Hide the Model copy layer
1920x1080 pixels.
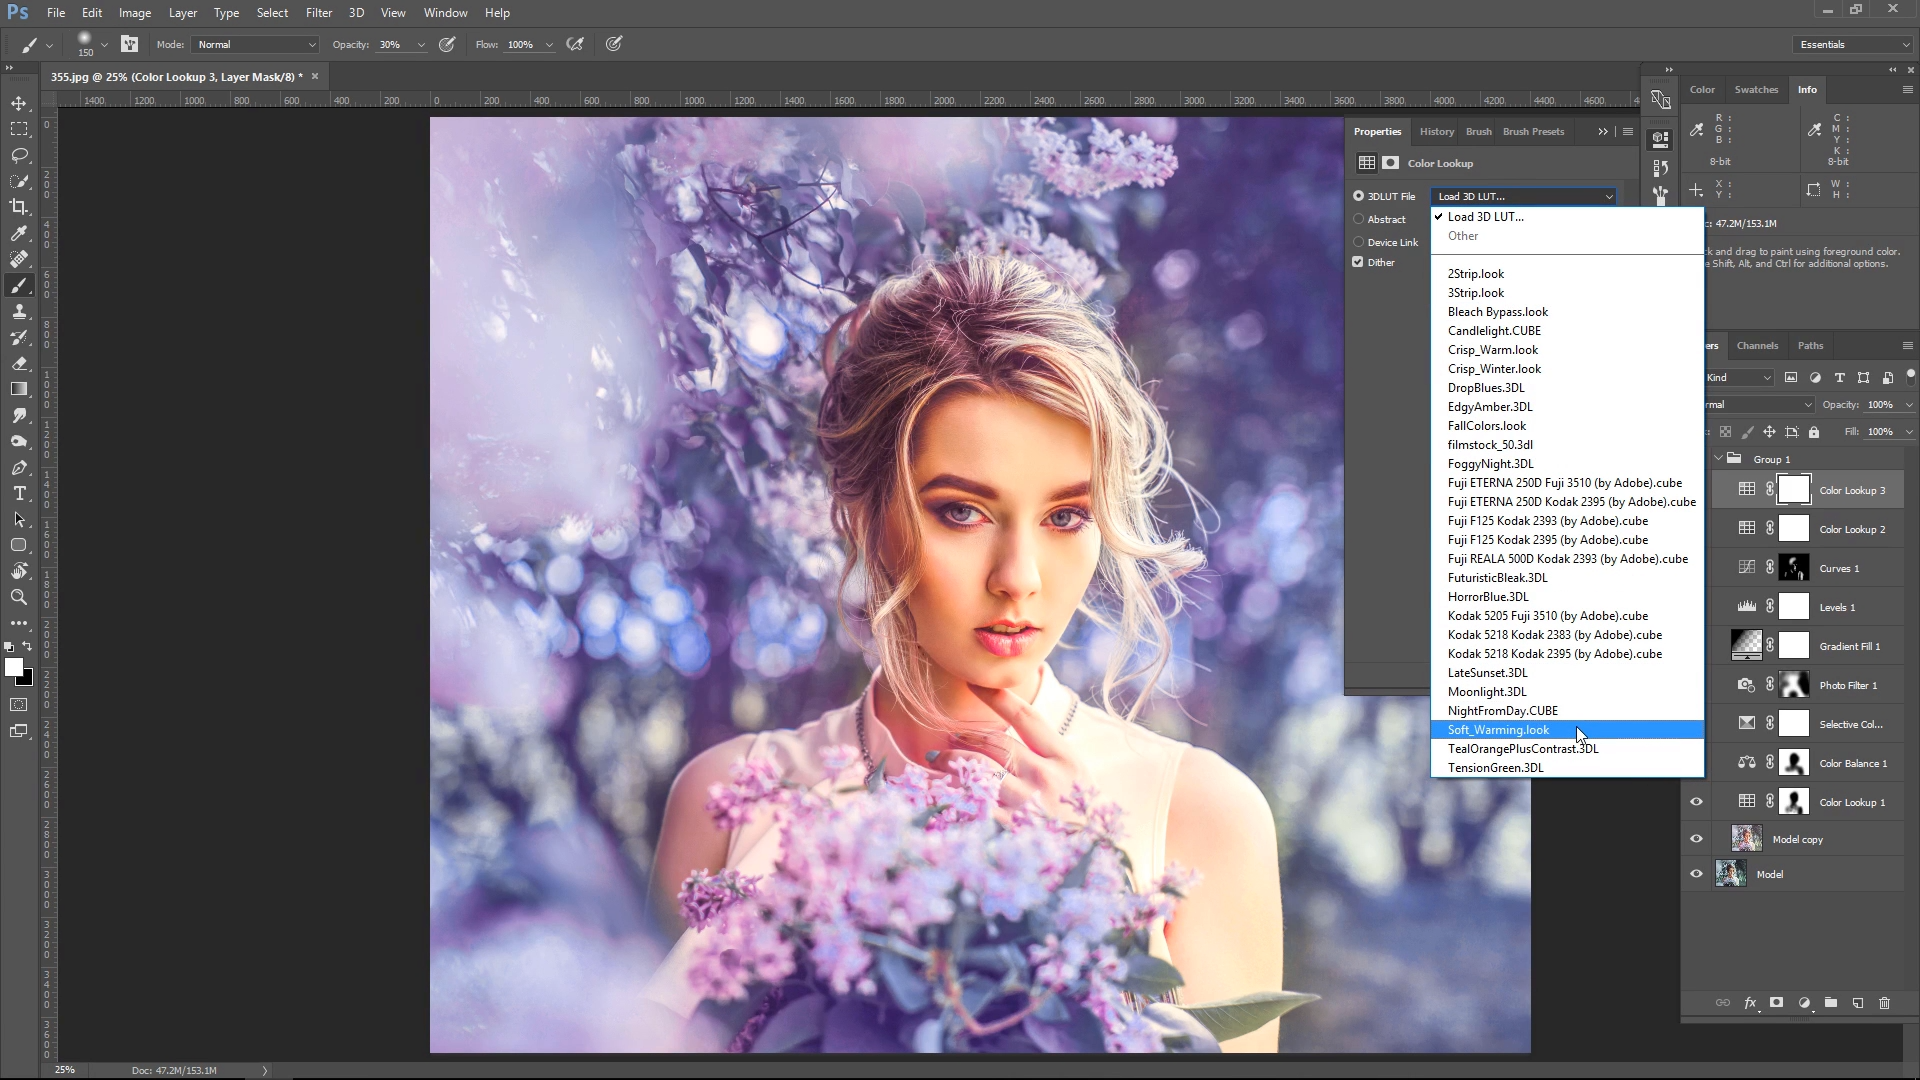coord(1696,839)
